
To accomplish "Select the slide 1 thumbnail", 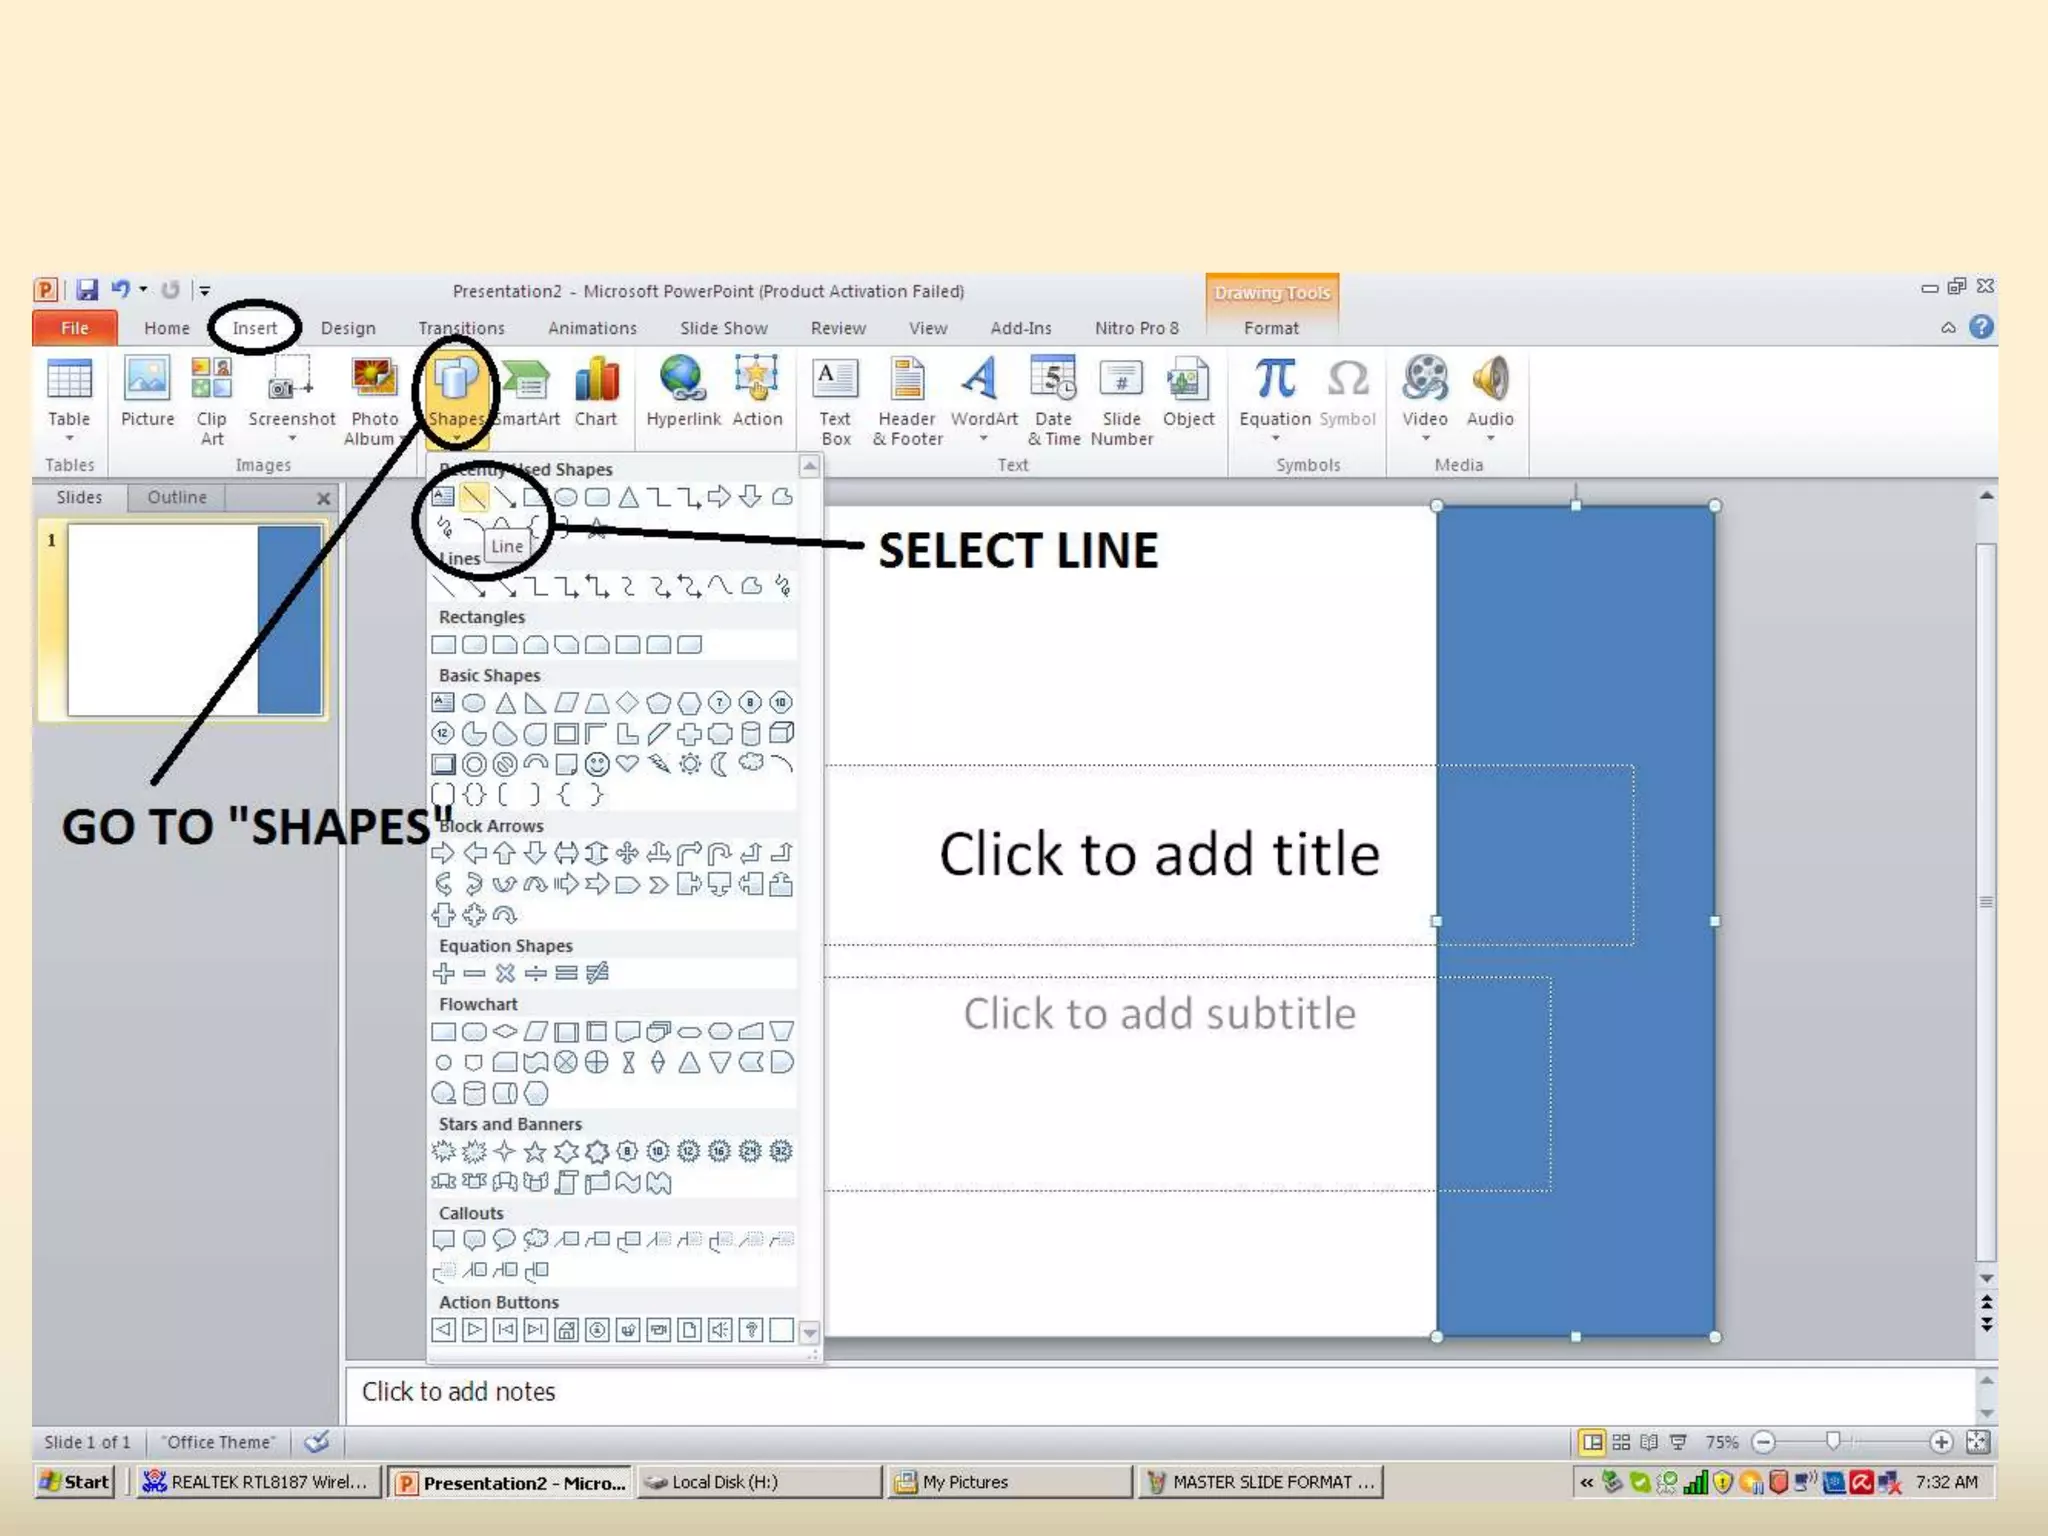I will point(195,620).
